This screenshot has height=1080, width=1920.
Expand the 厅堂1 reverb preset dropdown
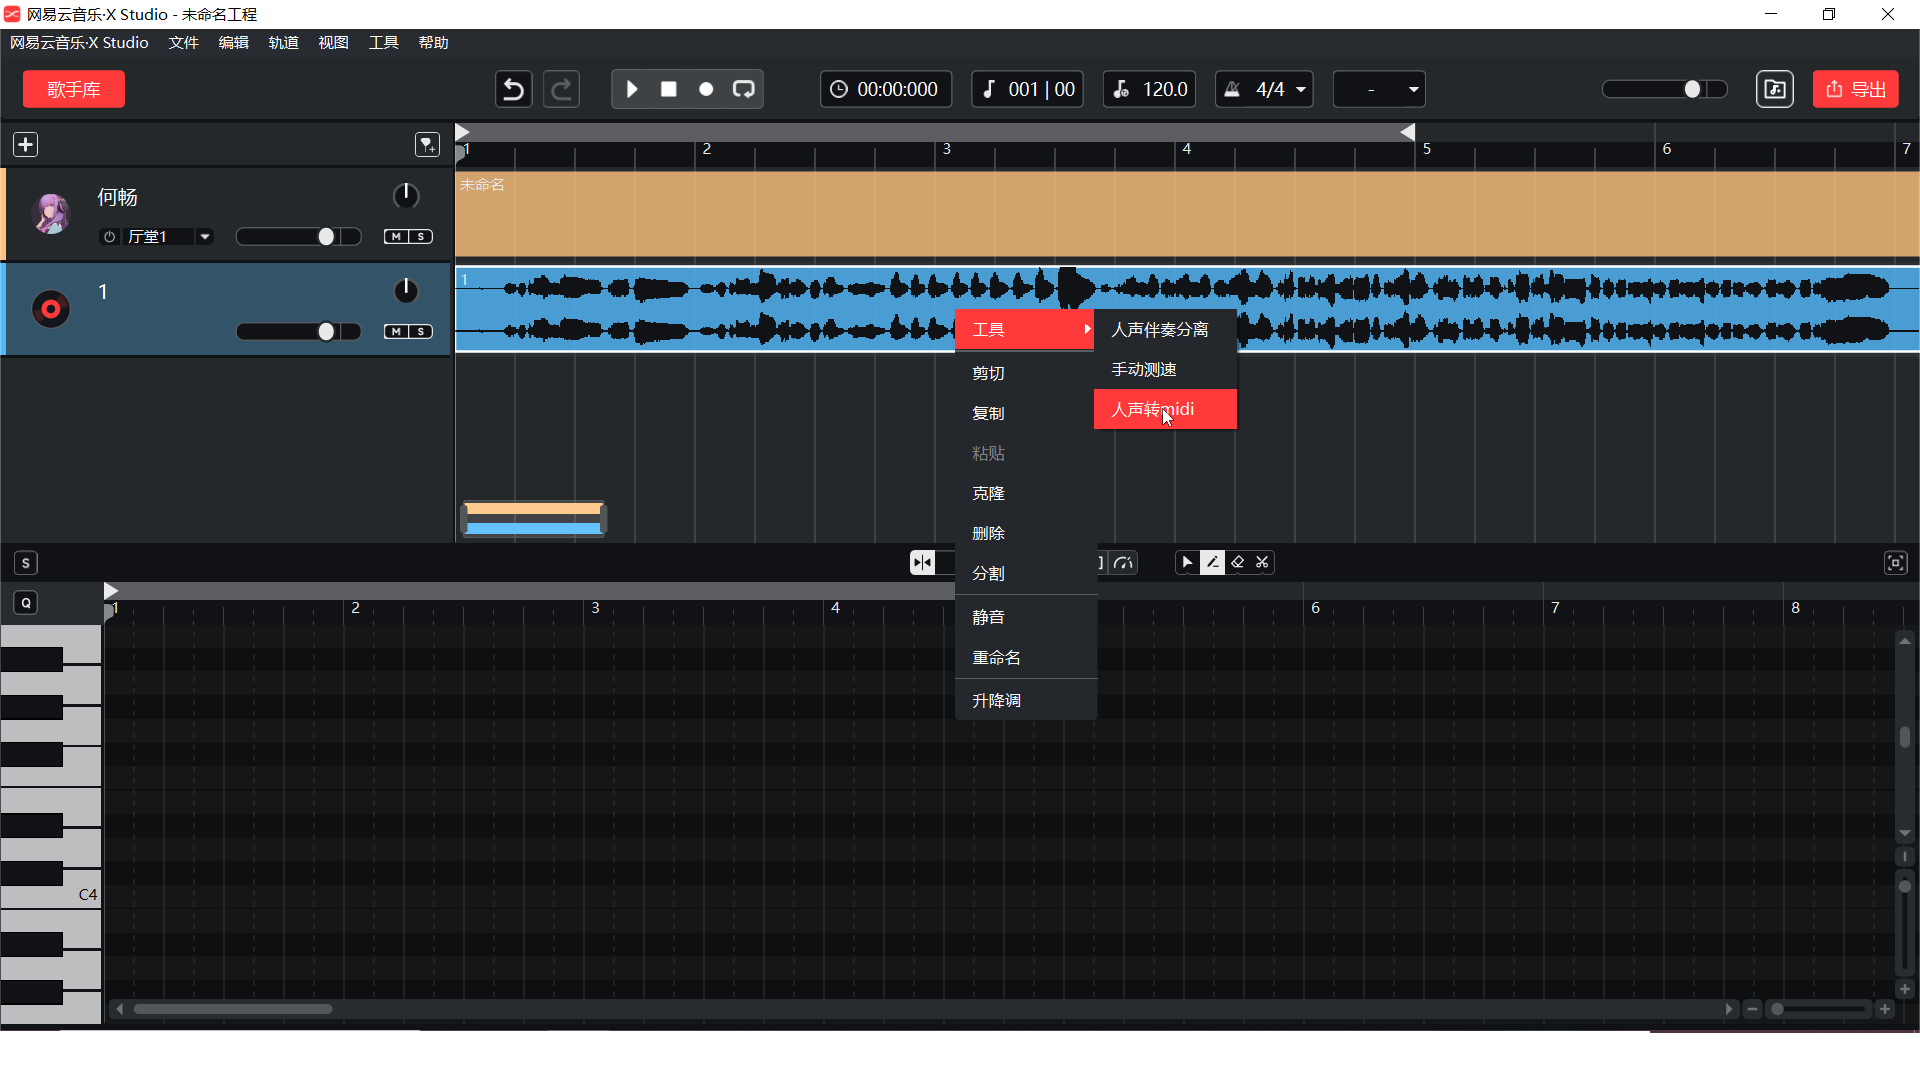pyautogui.click(x=205, y=237)
